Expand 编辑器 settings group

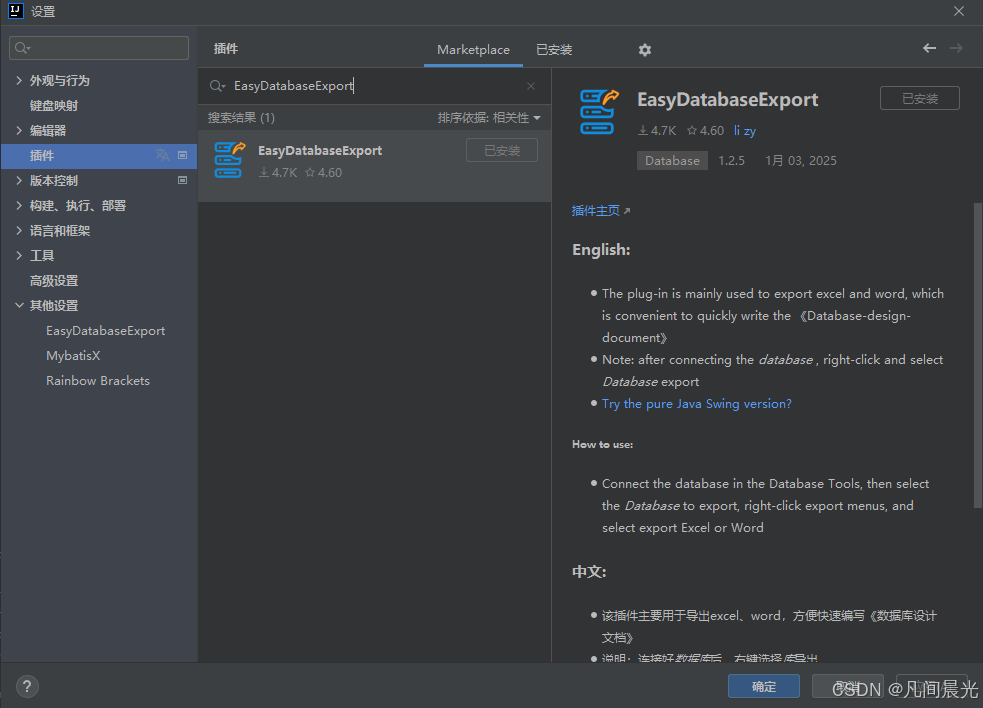click(x=19, y=130)
